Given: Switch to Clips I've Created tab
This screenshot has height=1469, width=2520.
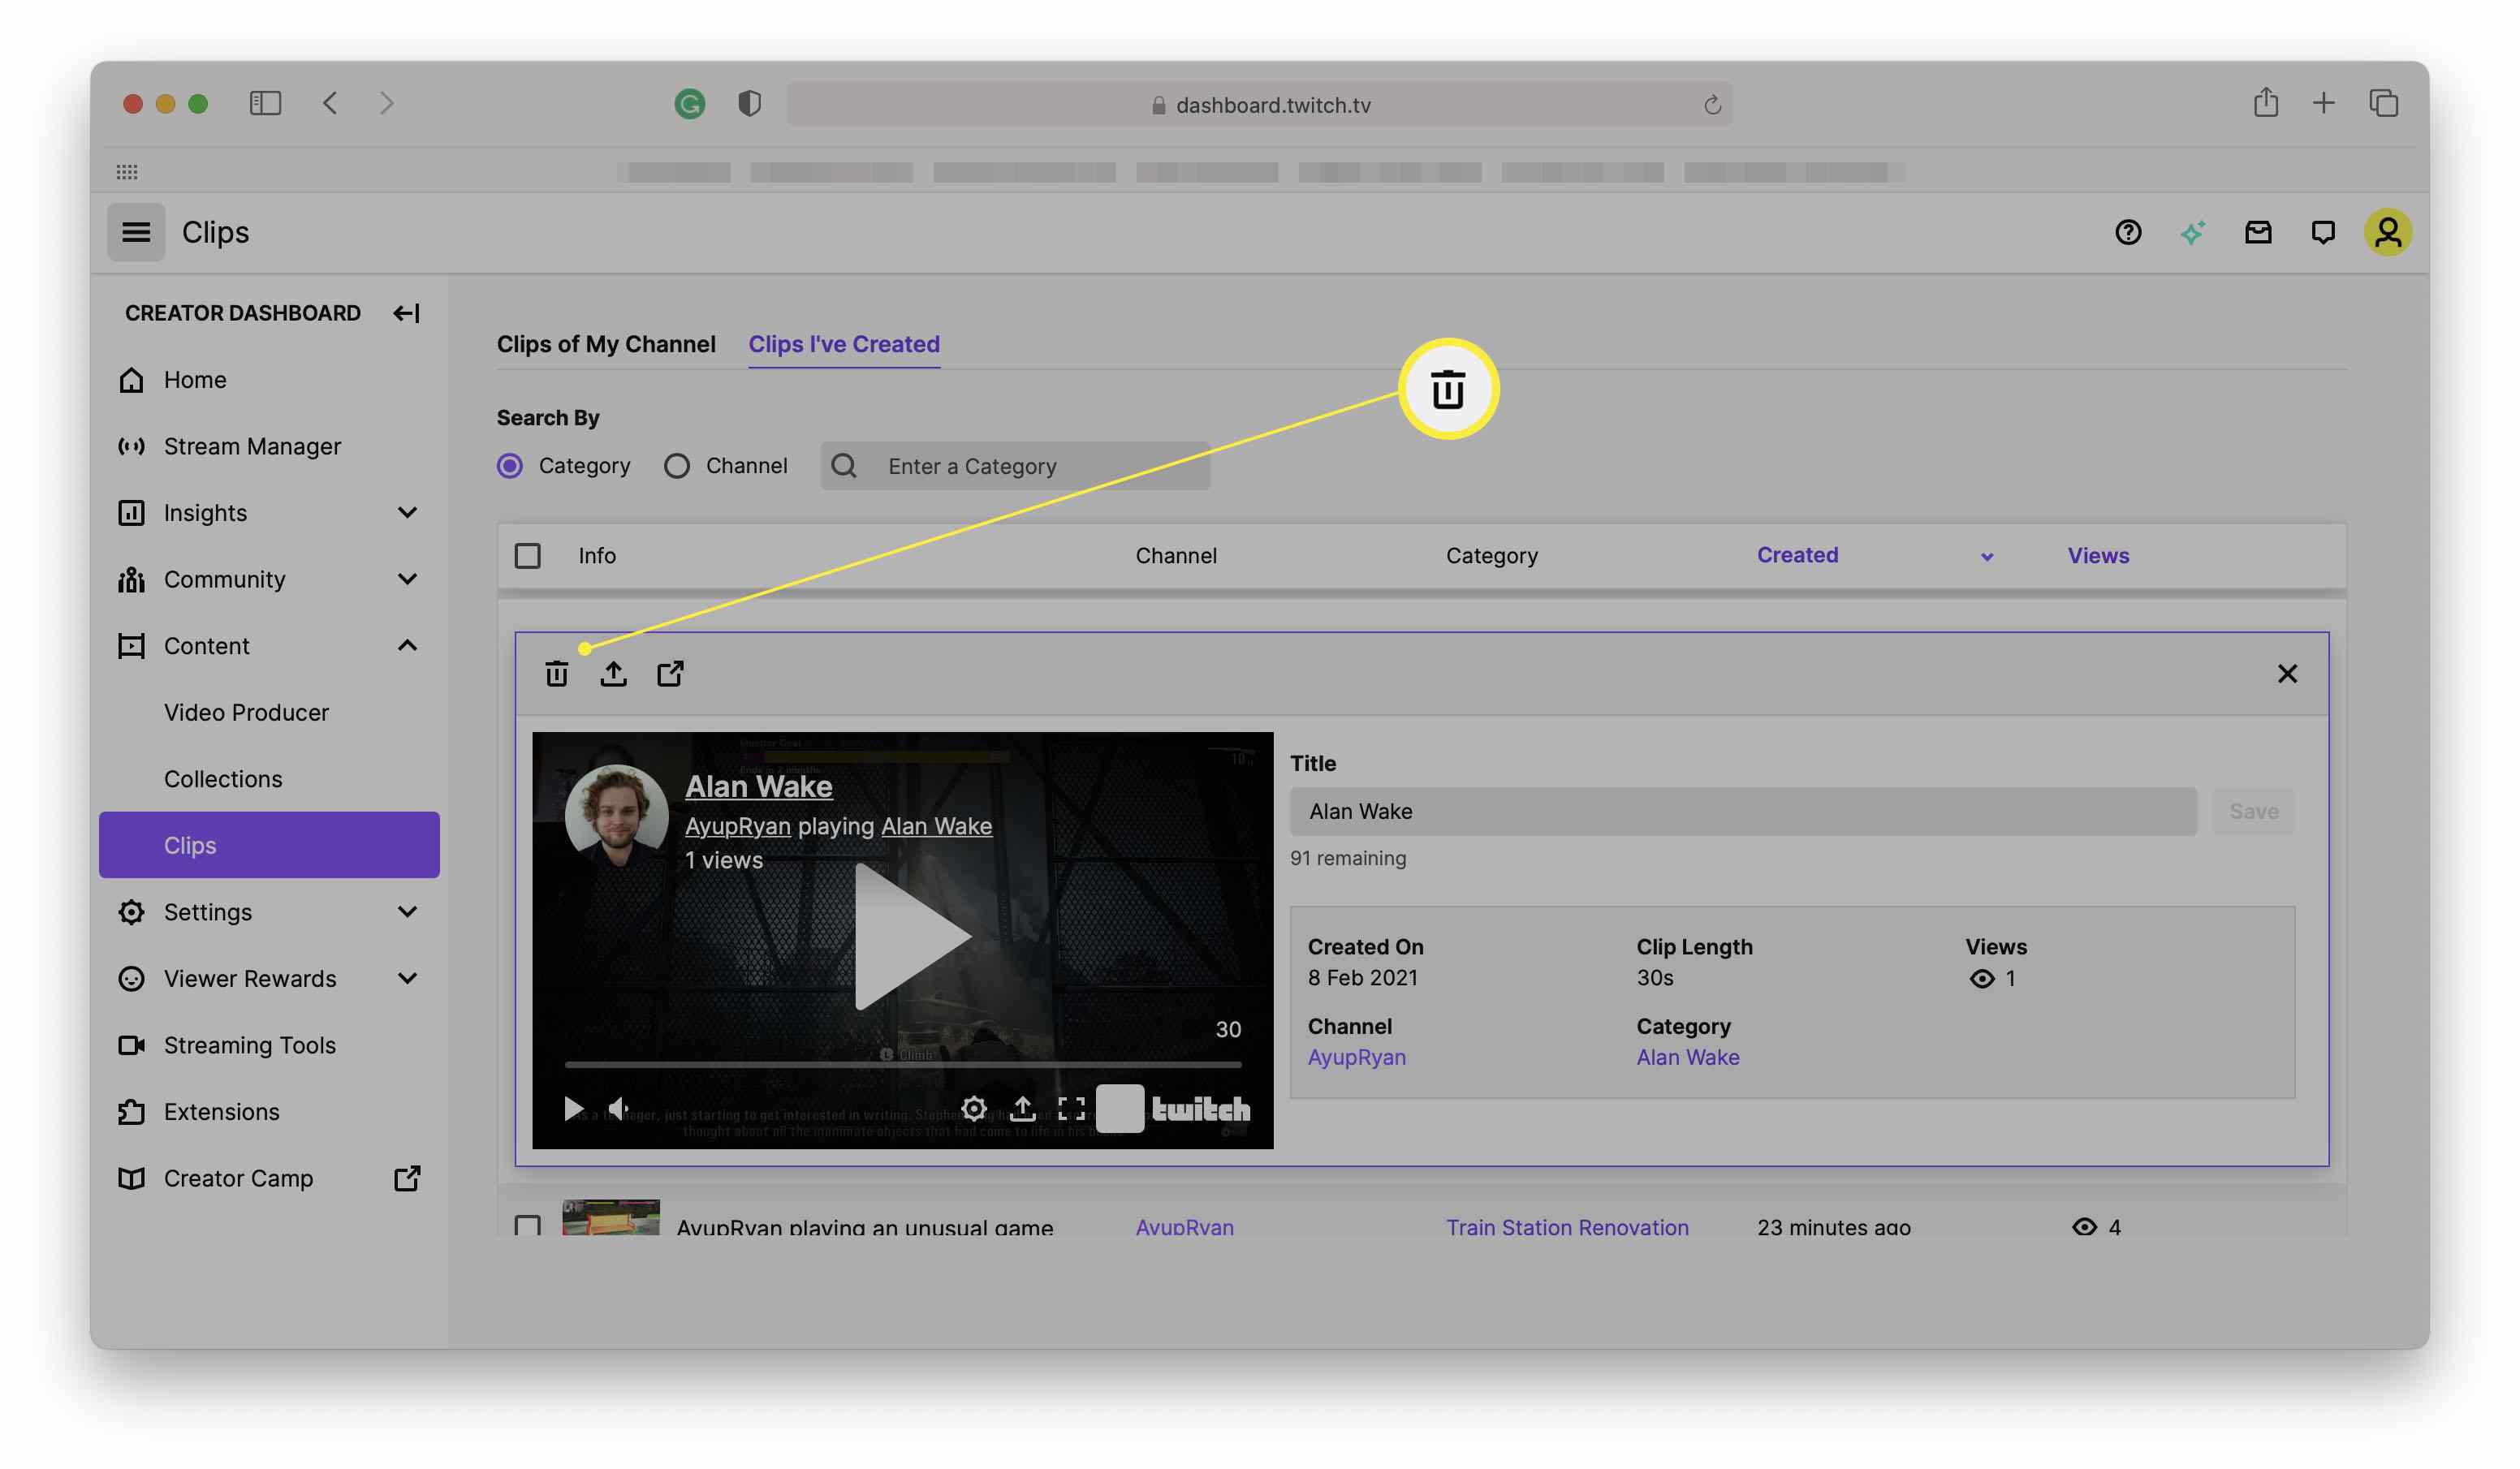Looking at the screenshot, I should pos(844,344).
